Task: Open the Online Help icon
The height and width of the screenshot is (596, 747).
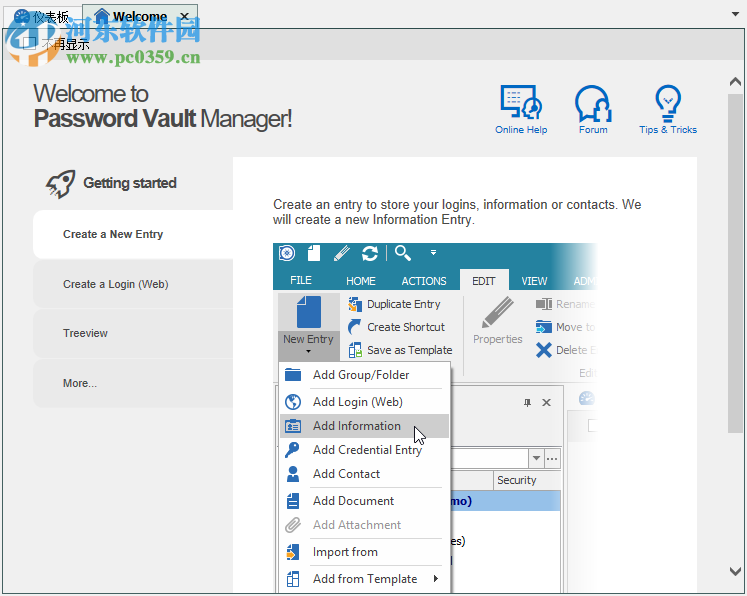Action: point(521,102)
